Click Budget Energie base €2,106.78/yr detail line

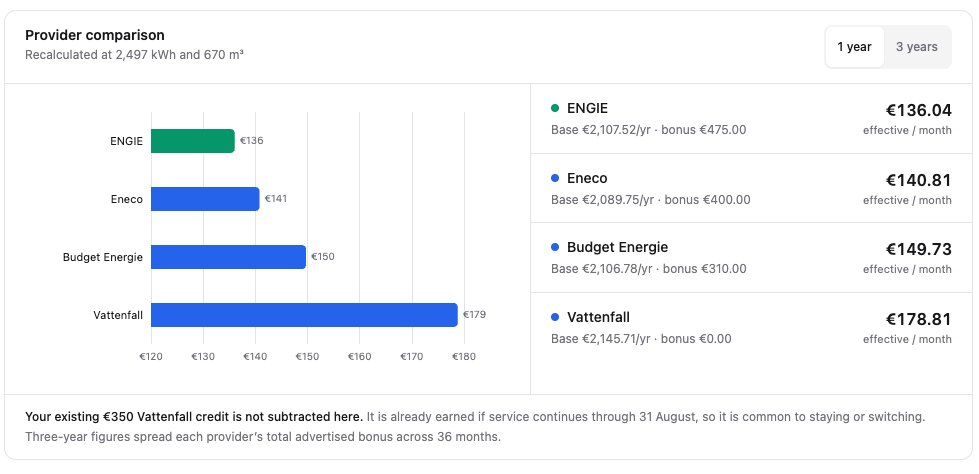[x=648, y=269]
